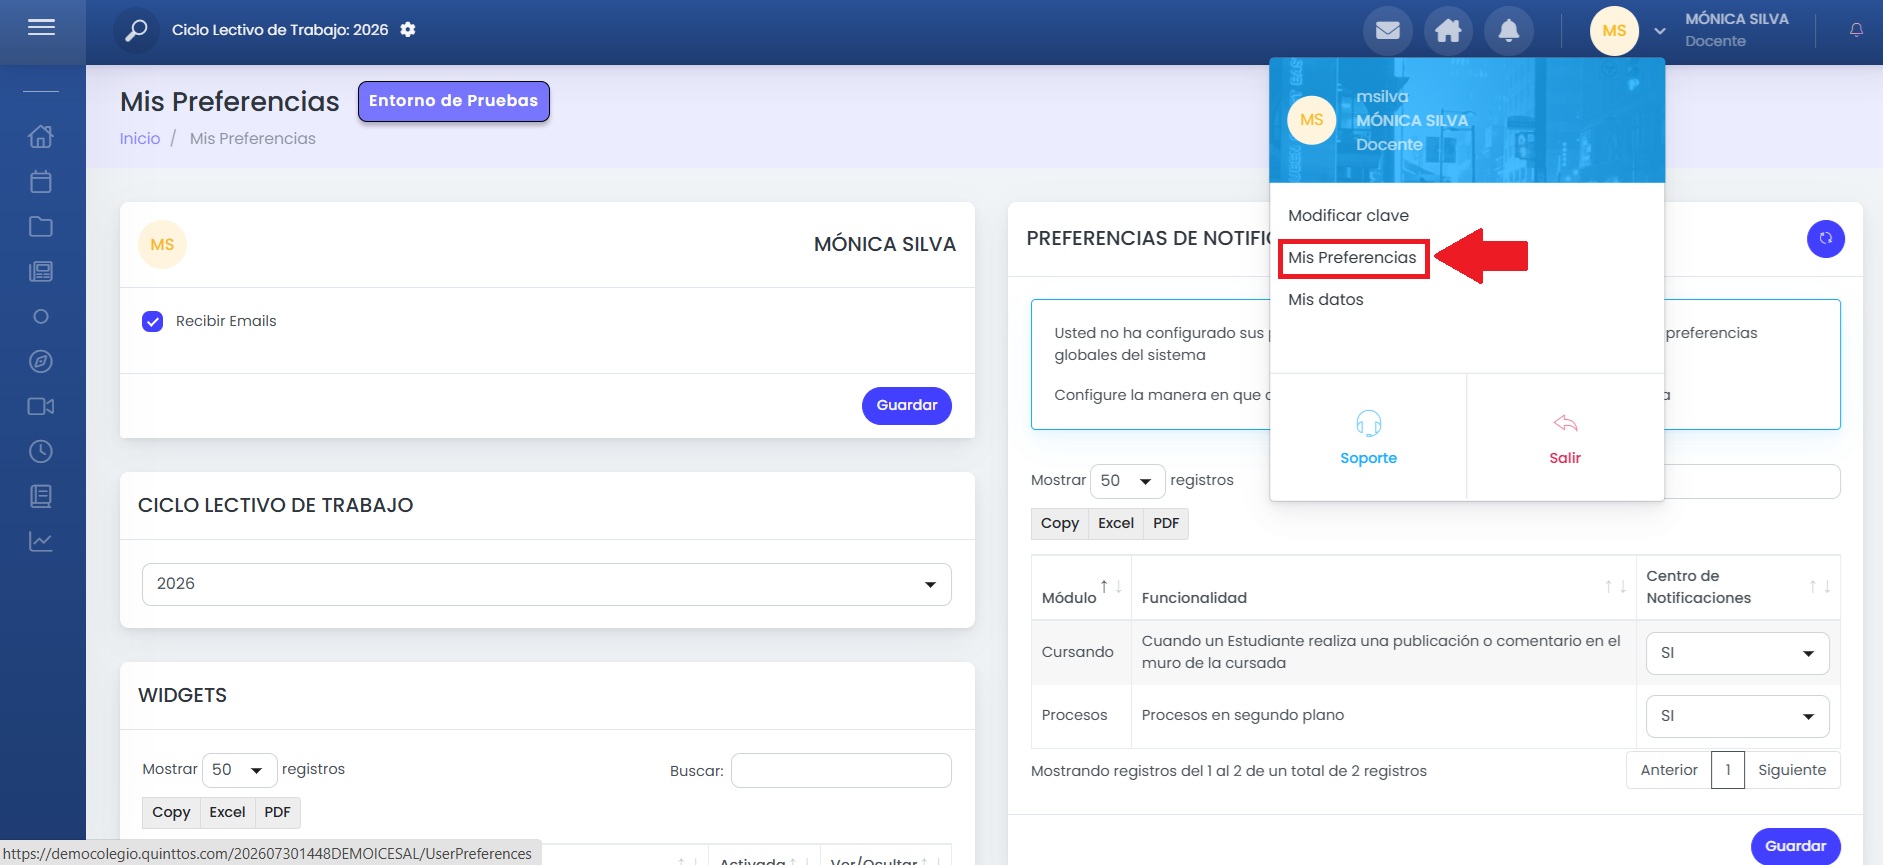
Task: Click PDF in notifications table
Action: coord(1166,524)
